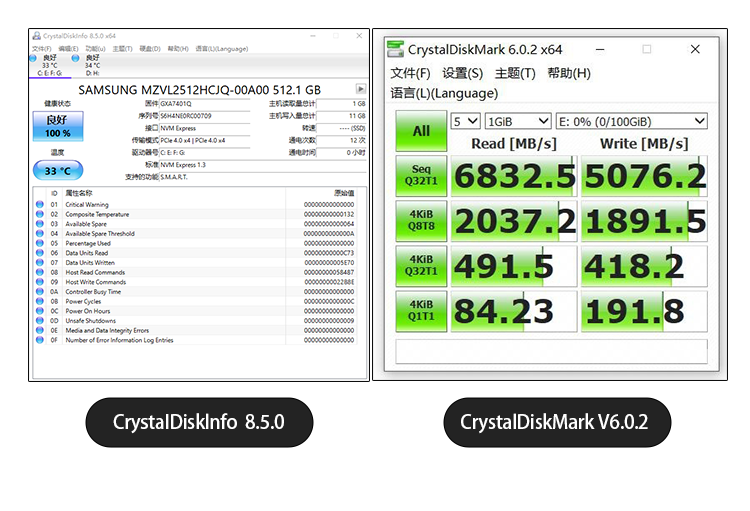Run the Seq Q32T1 test button
Image resolution: width=750 pixels, height=511 pixels.
(x=421, y=176)
